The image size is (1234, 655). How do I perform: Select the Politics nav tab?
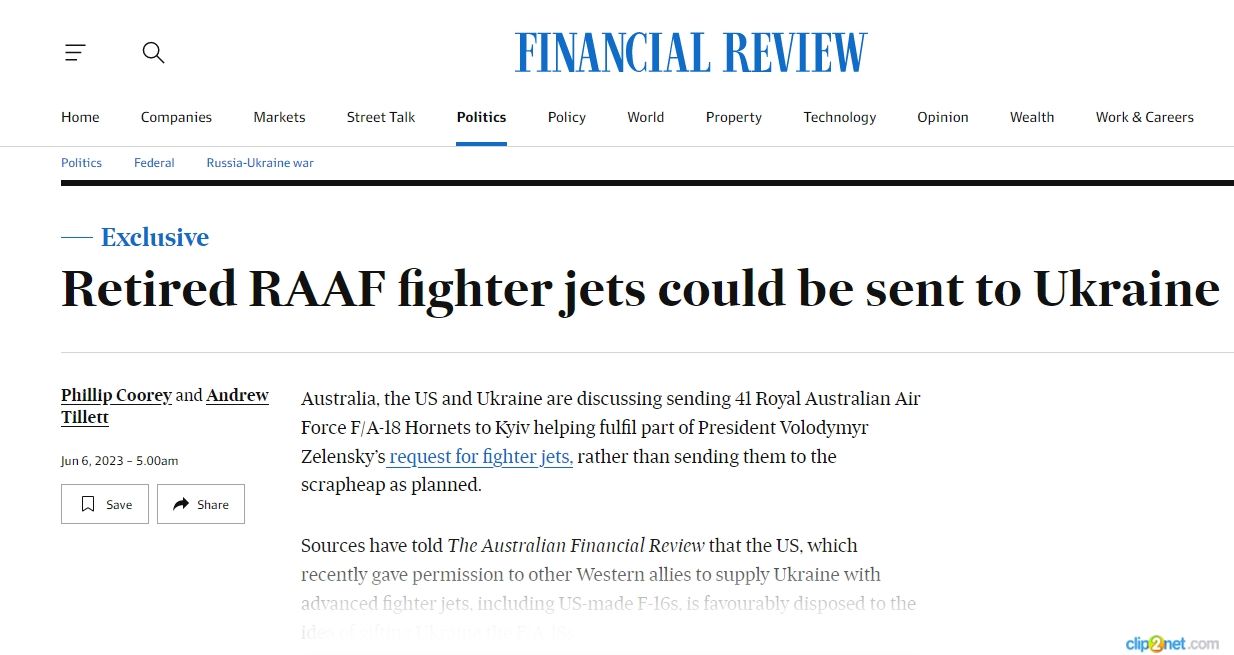(x=481, y=117)
